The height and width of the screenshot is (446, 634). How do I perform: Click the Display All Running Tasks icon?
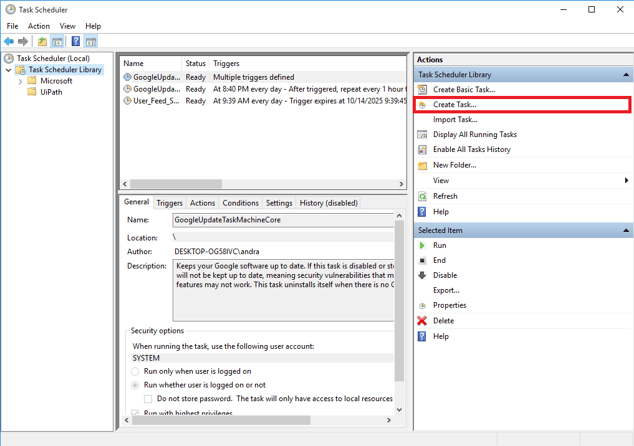(x=423, y=135)
